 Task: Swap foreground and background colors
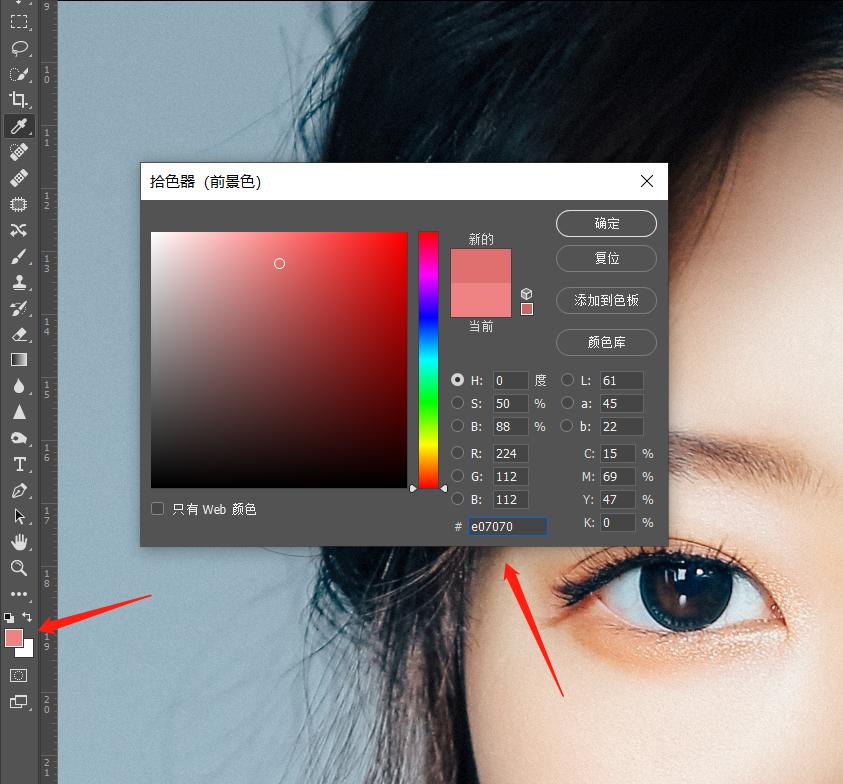(27, 617)
